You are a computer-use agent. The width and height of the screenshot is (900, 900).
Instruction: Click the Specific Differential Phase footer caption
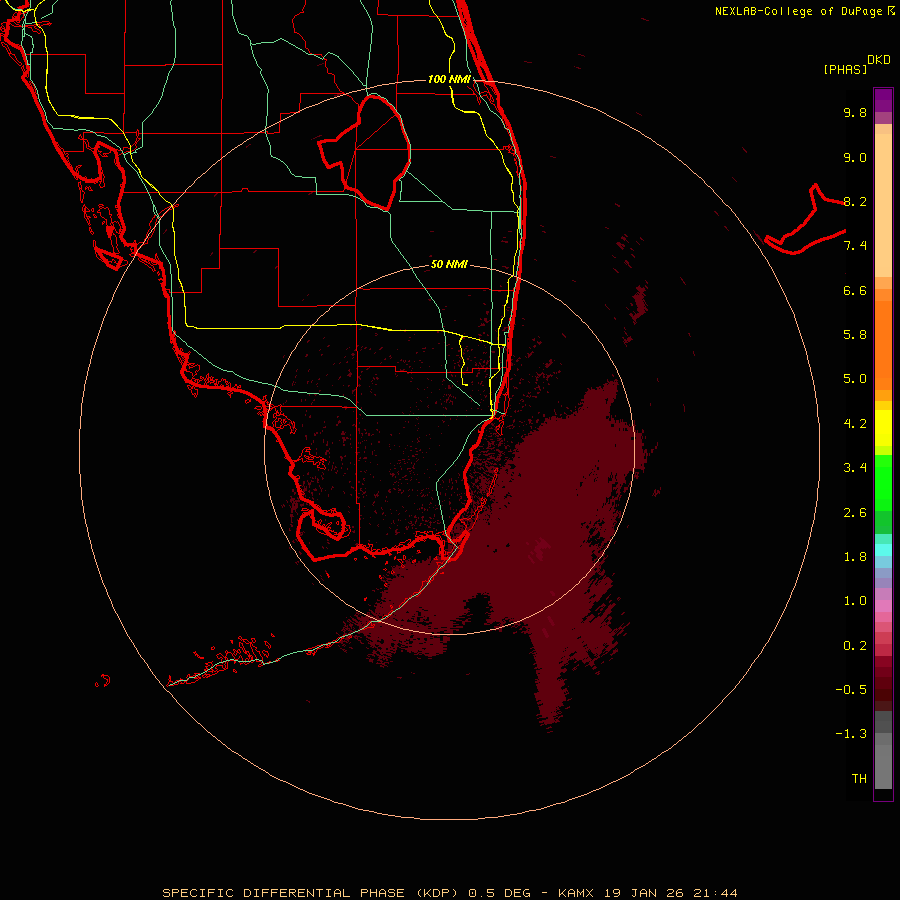tap(449, 893)
